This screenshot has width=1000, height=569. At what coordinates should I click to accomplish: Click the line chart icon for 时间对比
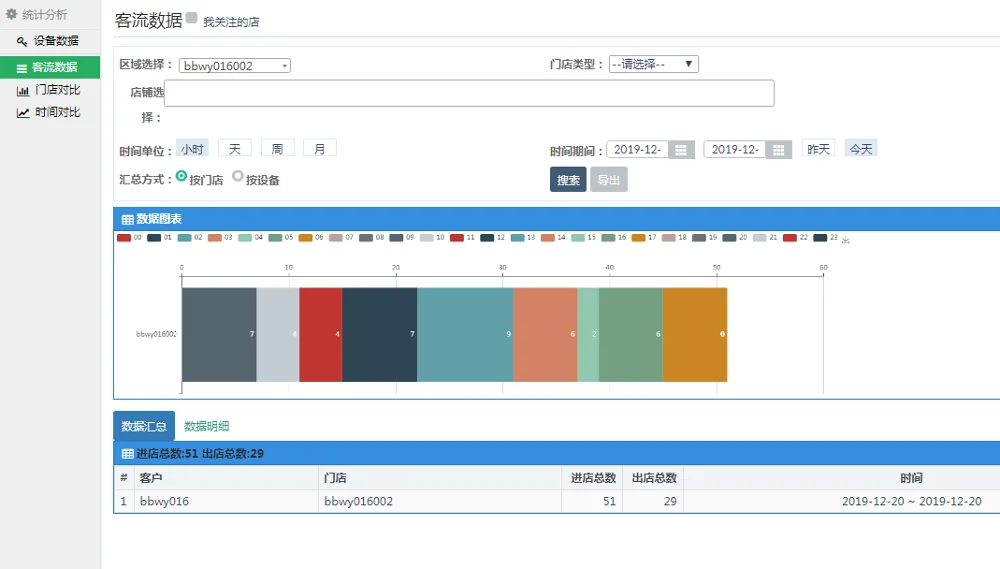23,113
